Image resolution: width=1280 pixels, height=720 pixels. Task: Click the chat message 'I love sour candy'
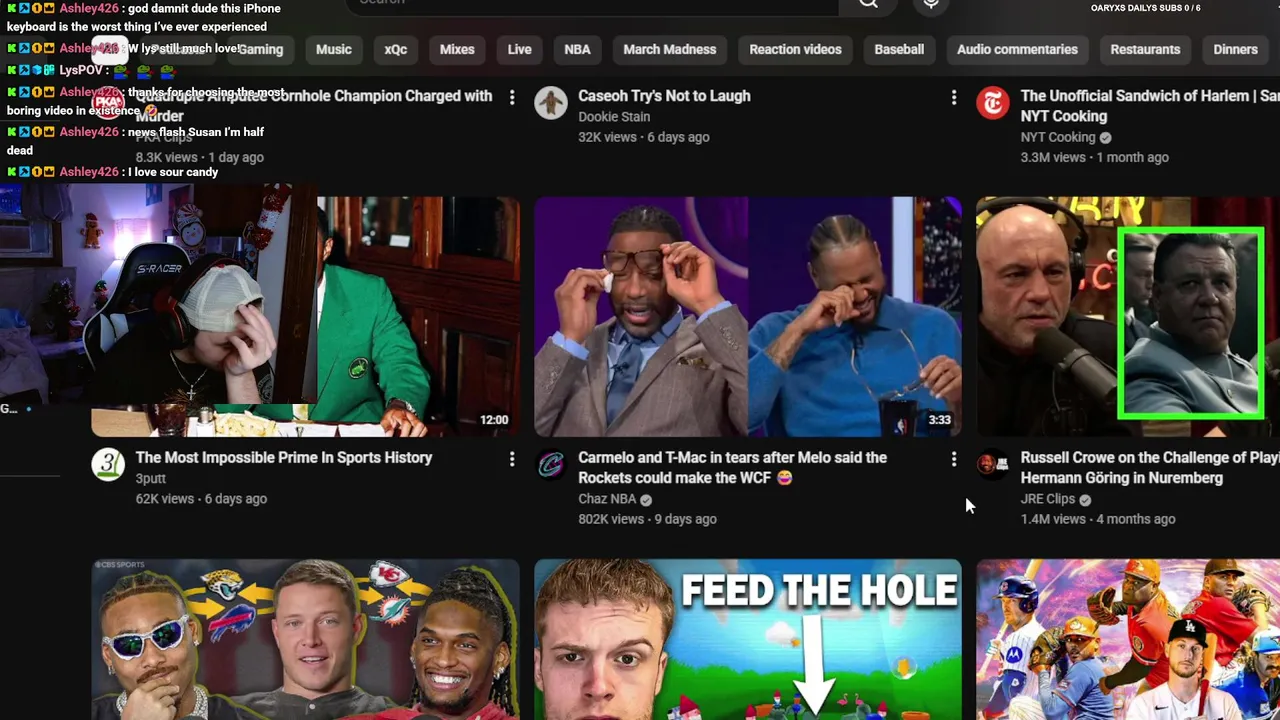click(x=173, y=172)
